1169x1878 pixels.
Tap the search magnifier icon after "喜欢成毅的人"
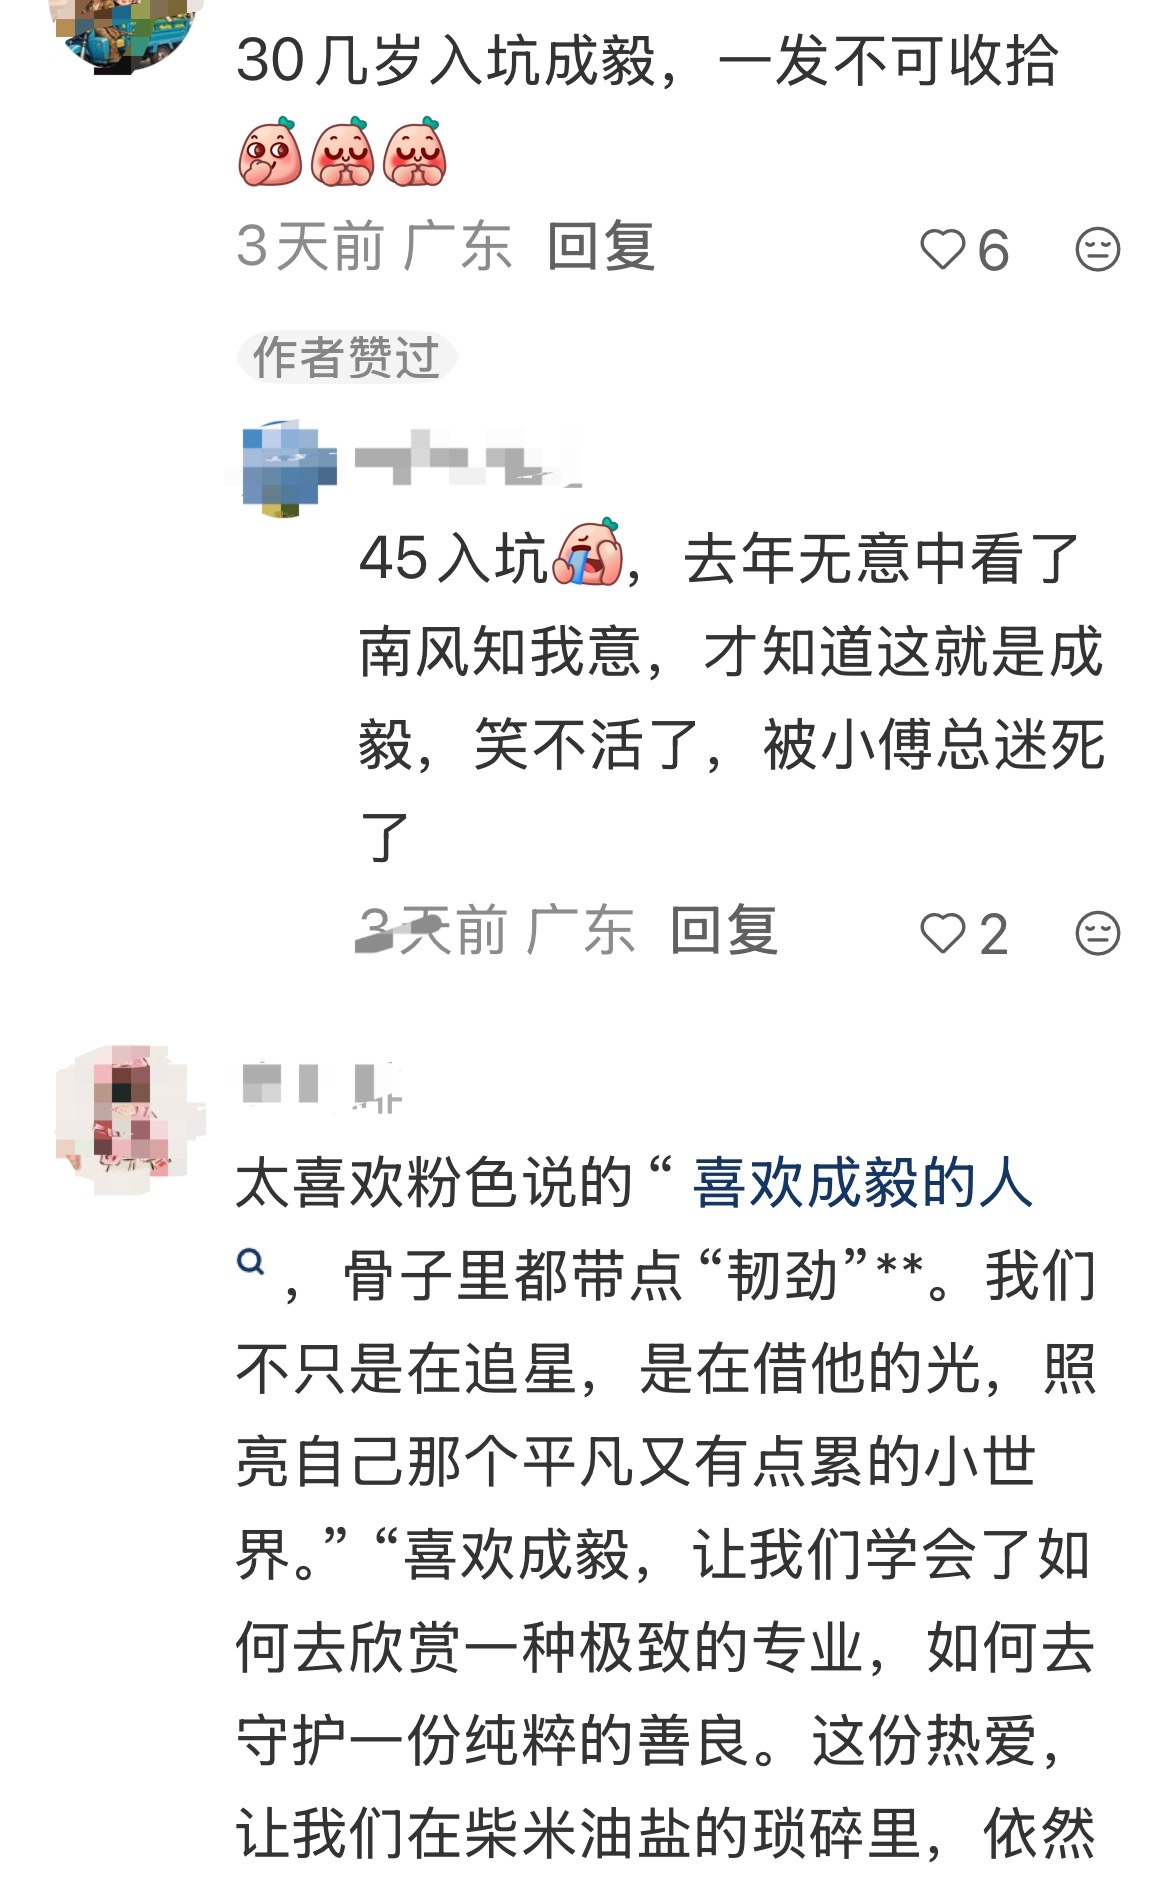click(251, 1262)
